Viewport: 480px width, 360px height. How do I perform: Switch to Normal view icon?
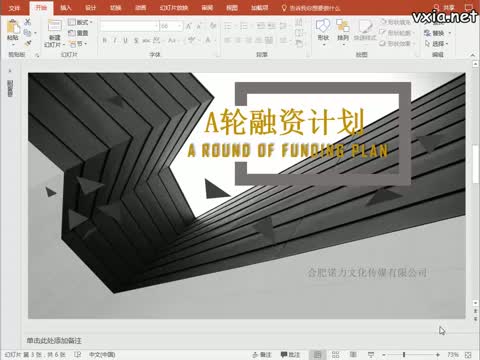coord(317,354)
